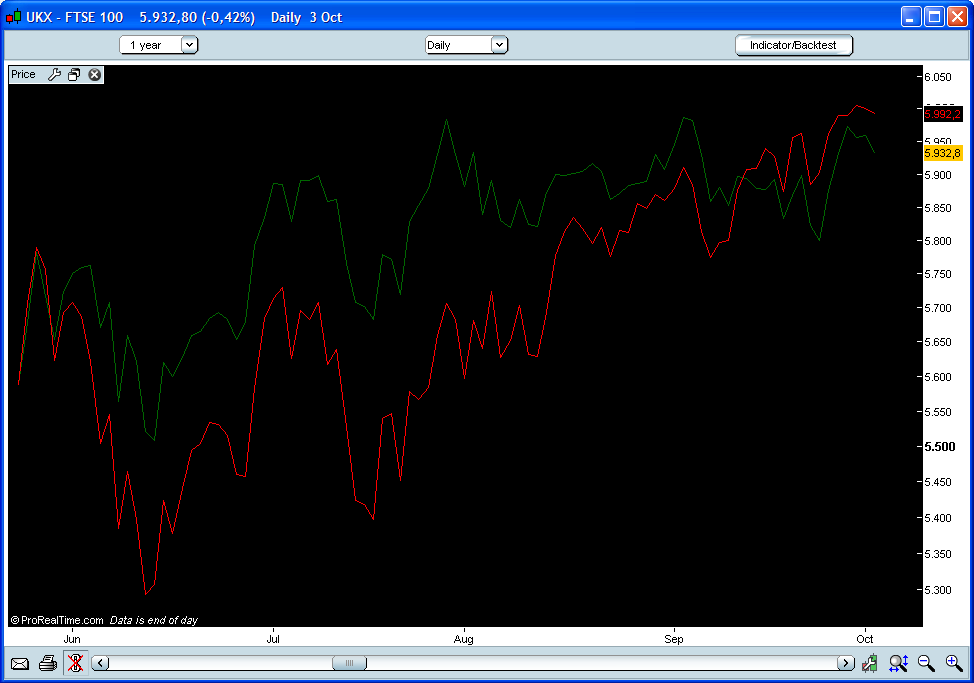Viewport: 974px width, 683px height.
Task: Click the duplicate window icon beside Price
Action: 73,74
